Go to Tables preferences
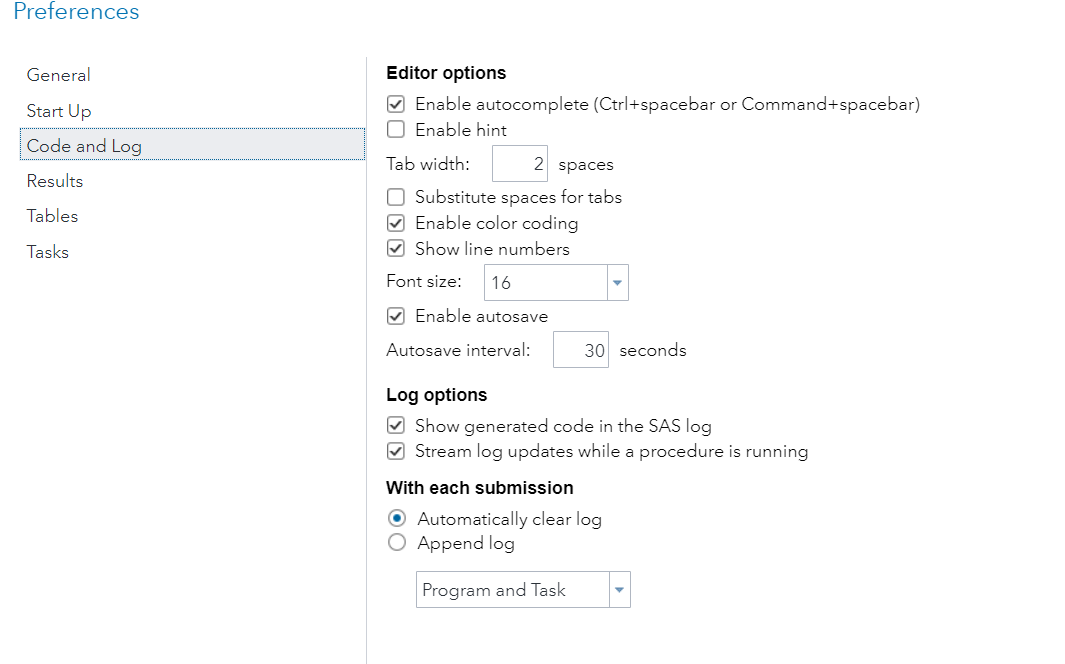 tap(52, 216)
